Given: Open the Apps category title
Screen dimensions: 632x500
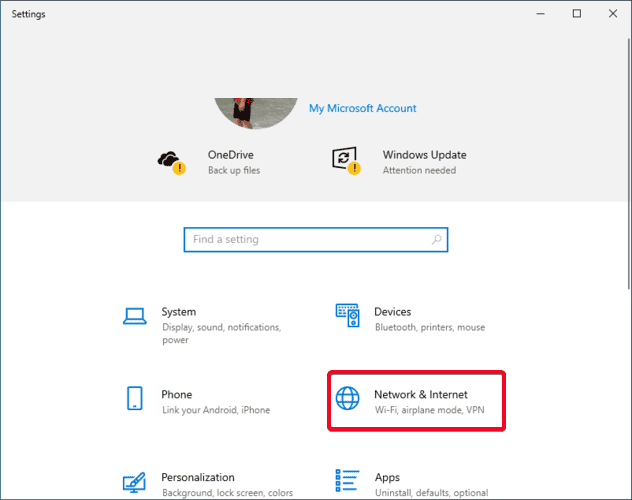Looking at the screenshot, I should coord(387,477).
